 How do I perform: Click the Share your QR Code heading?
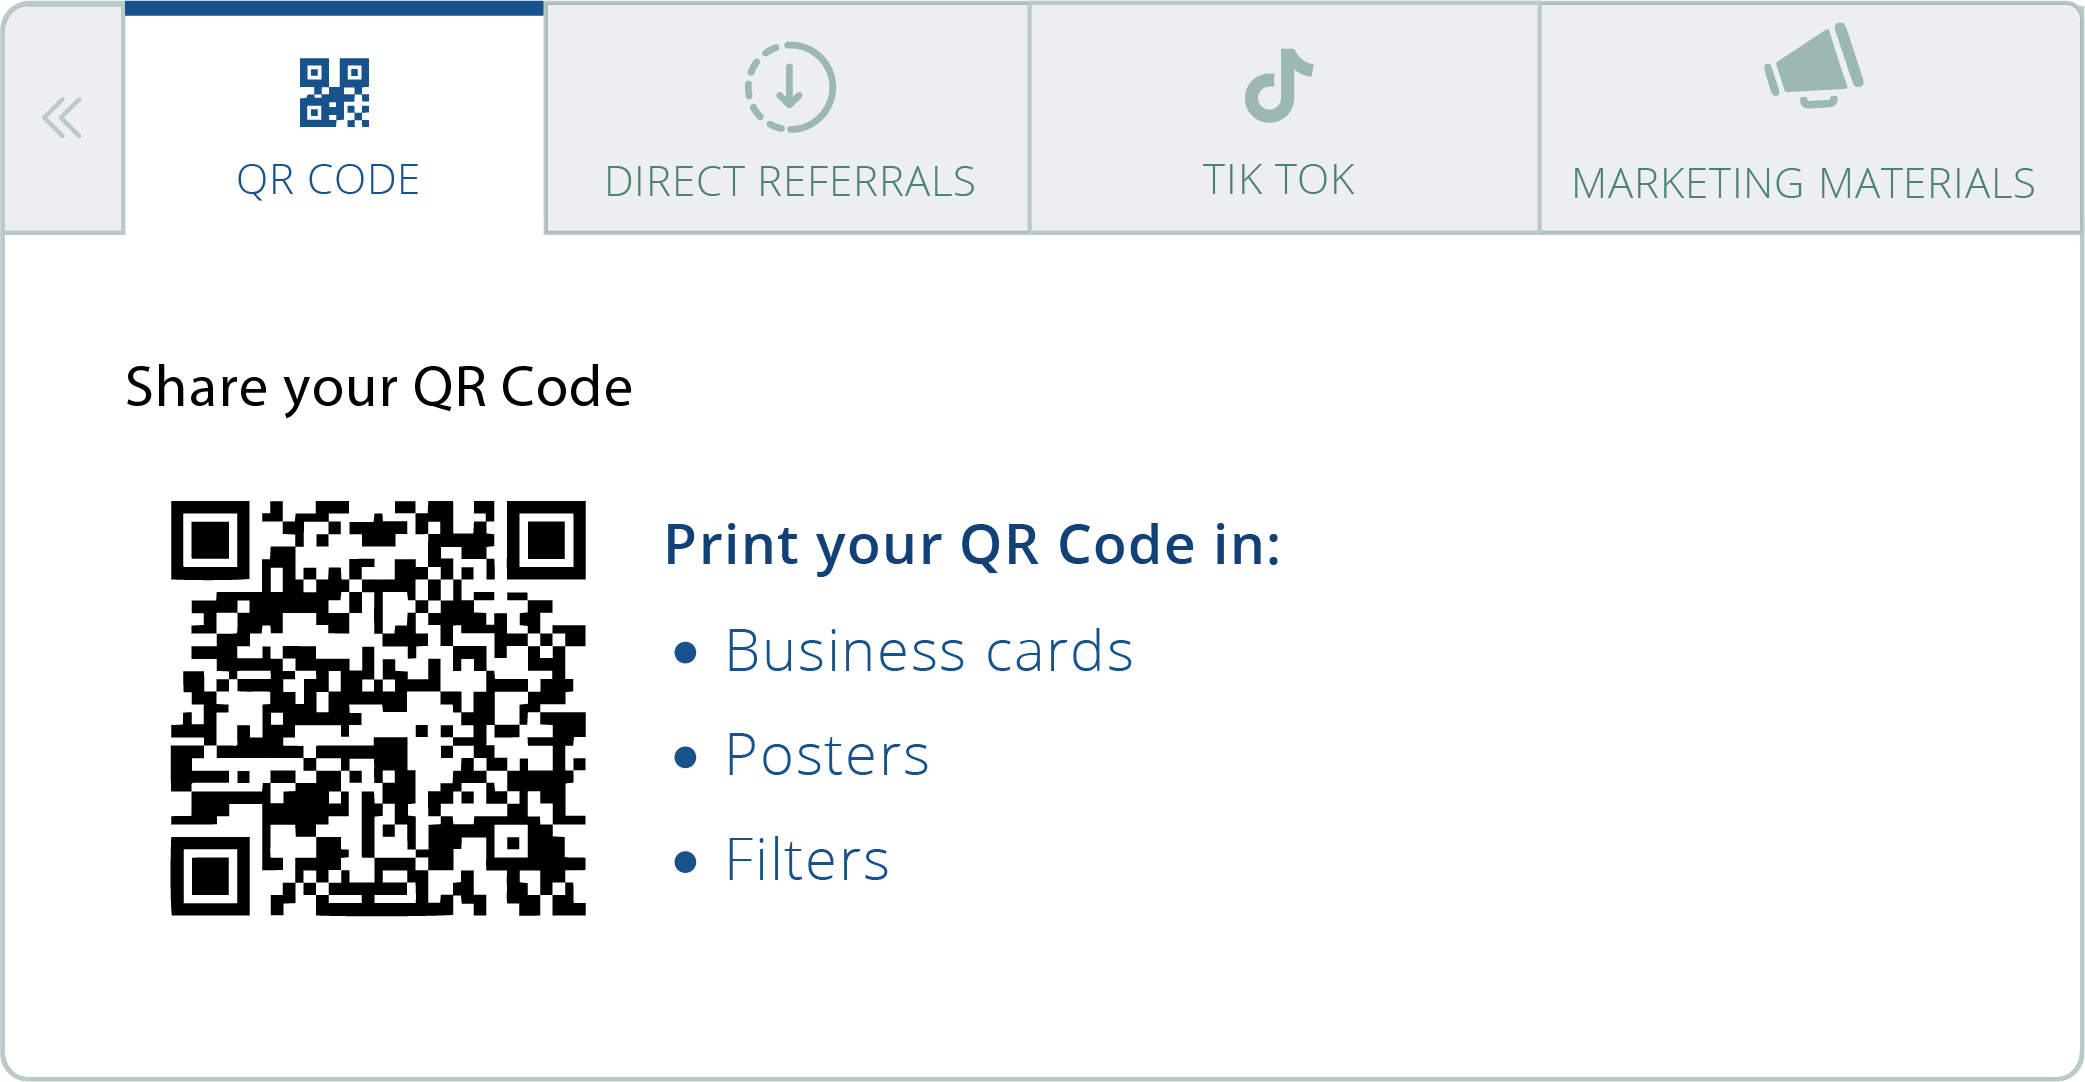tap(379, 388)
